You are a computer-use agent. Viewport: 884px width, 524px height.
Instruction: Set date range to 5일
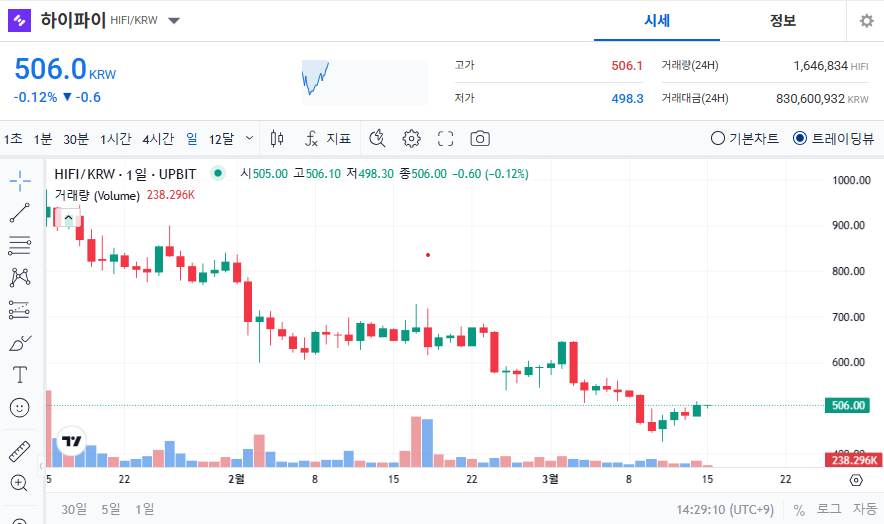pos(110,509)
